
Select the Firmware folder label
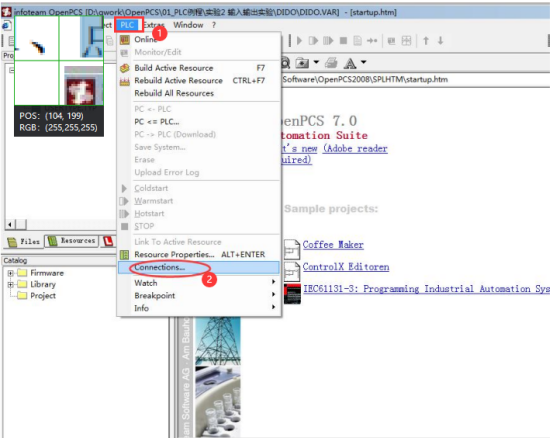(47, 273)
